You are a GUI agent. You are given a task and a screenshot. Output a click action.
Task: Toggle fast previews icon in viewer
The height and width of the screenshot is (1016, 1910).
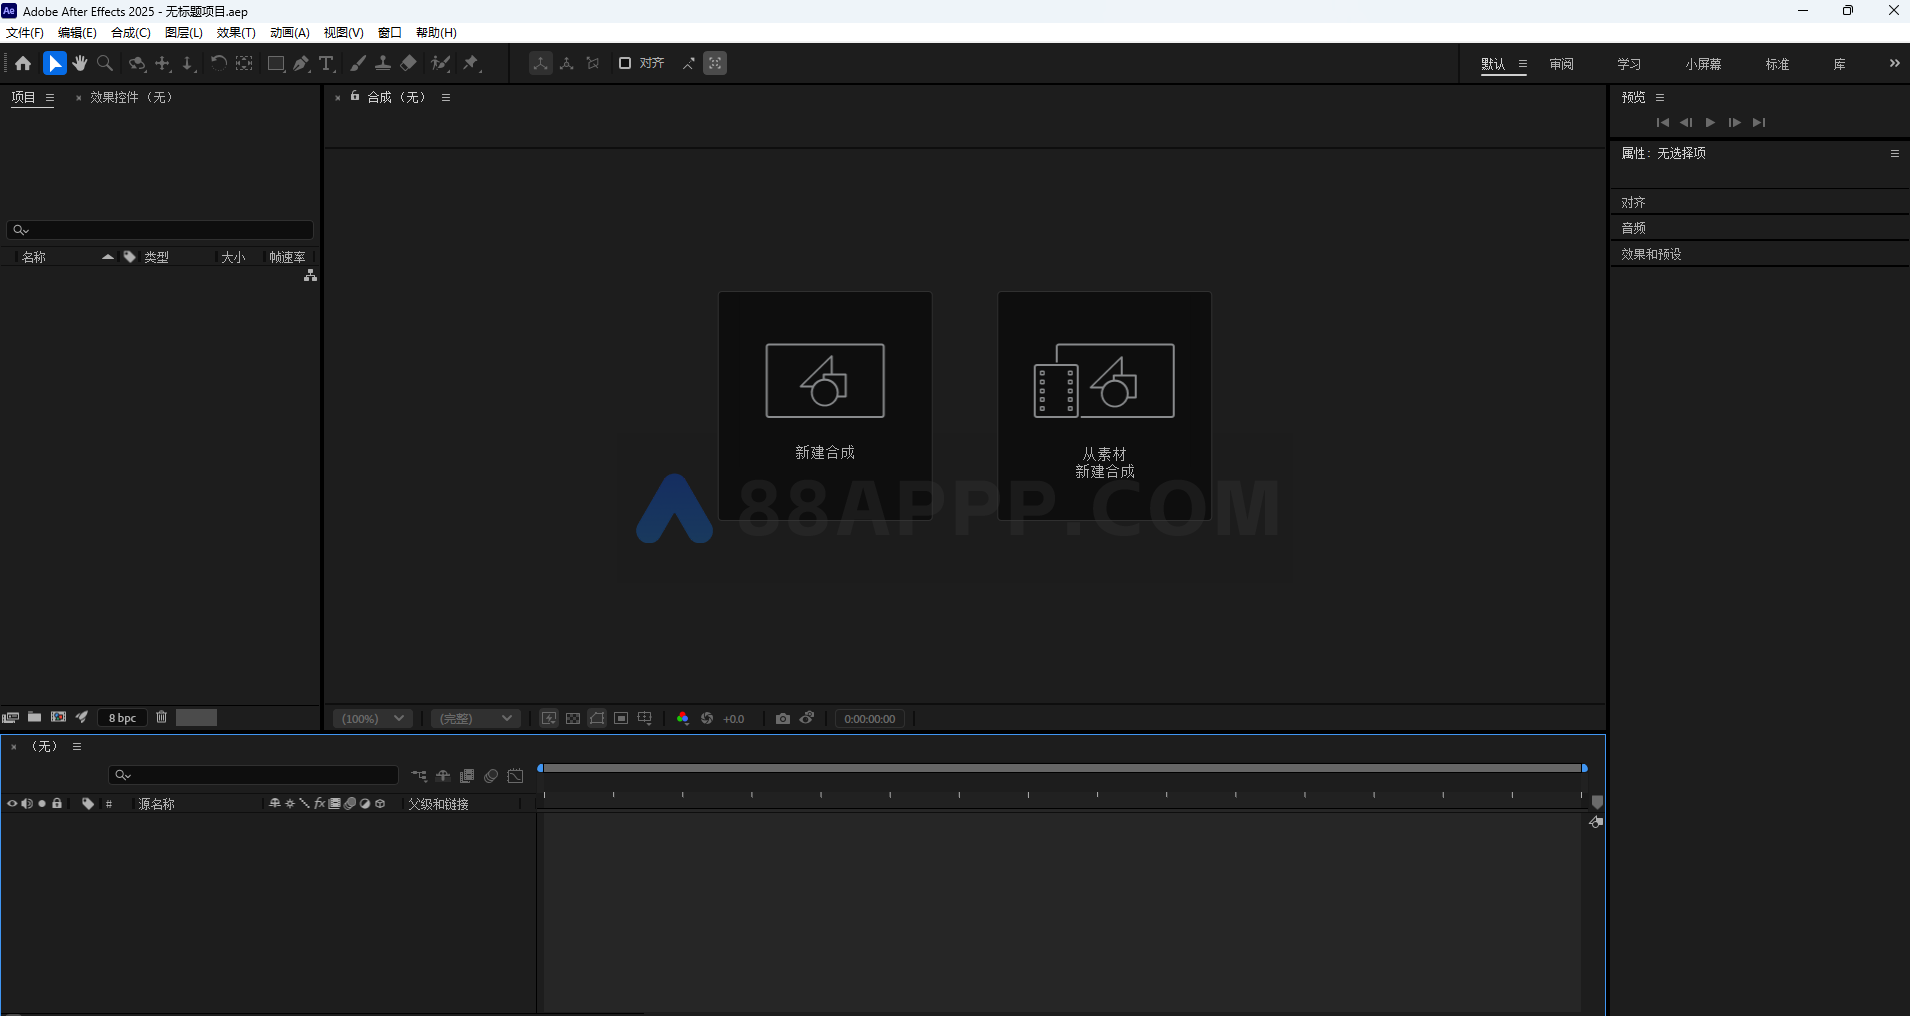point(549,718)
